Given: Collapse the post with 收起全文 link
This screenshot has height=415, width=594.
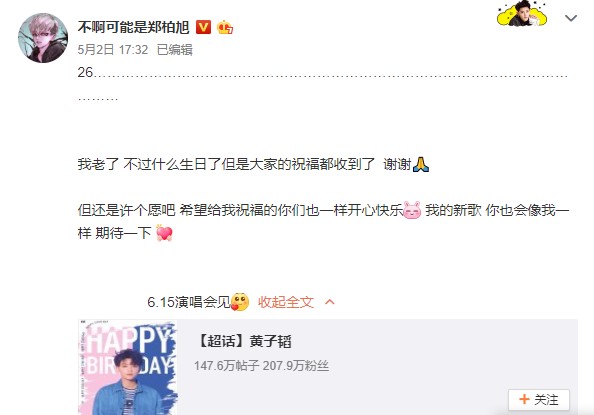Looking at the screenshot, I should 286,302.
